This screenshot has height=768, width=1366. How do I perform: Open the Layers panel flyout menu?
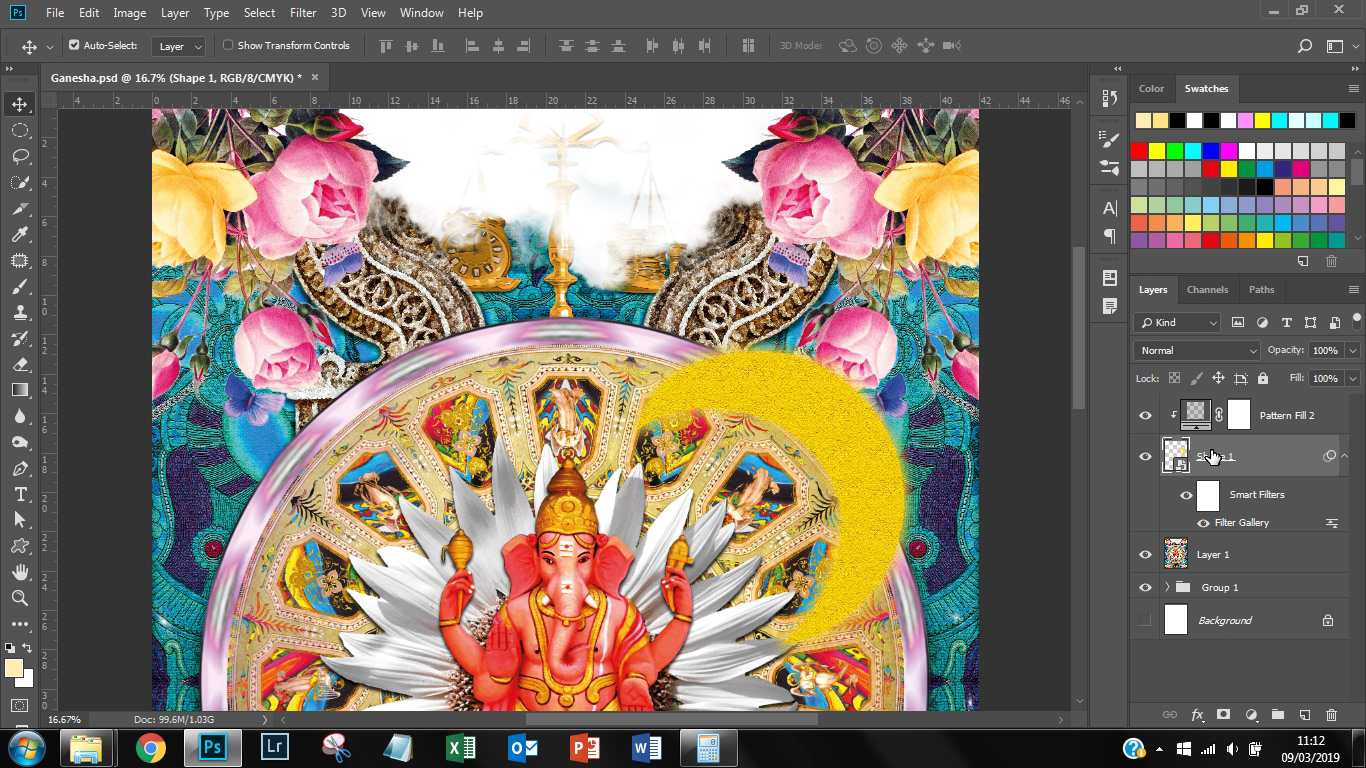[x=1352, y=289]
